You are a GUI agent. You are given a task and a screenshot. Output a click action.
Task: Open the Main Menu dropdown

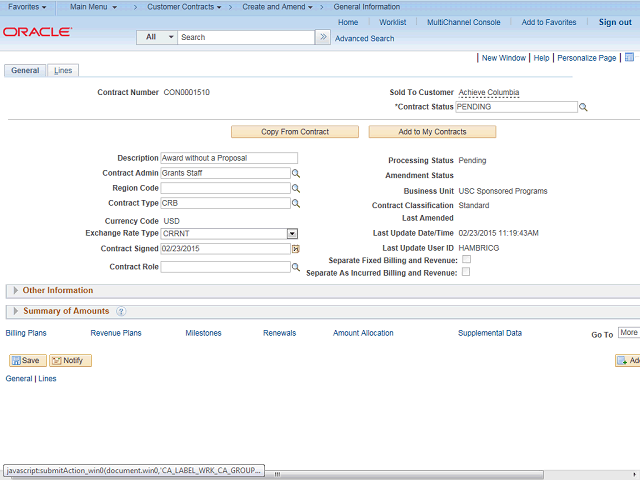93,7
